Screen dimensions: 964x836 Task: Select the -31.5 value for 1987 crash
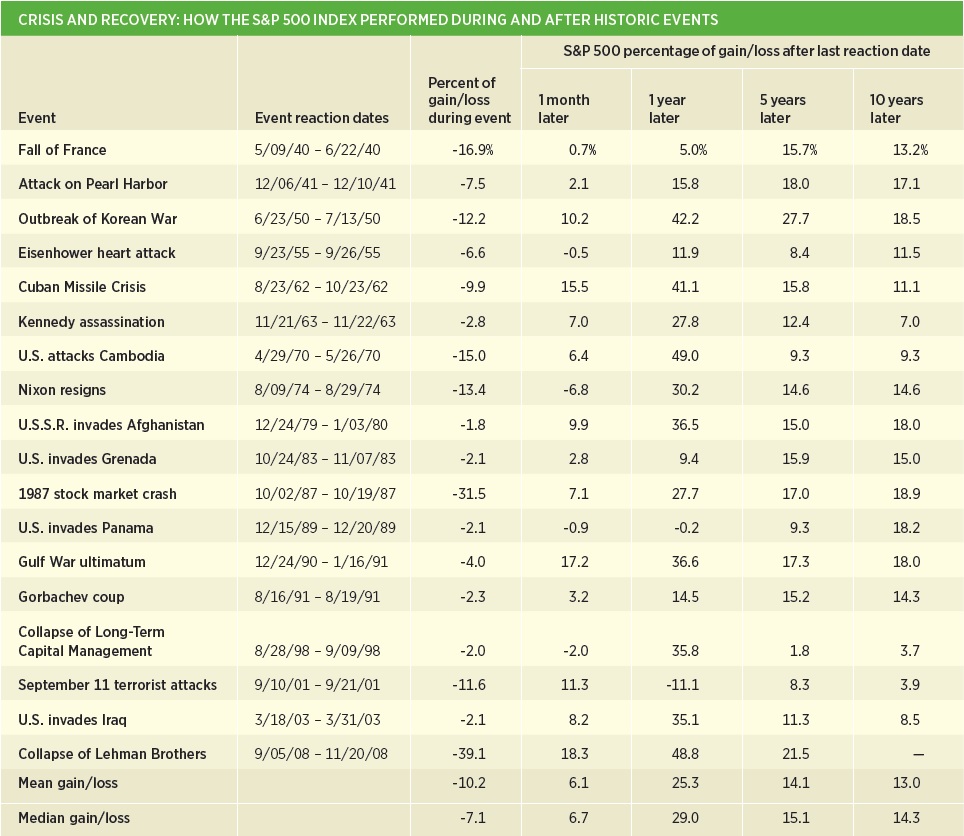[x=469, y=494]
